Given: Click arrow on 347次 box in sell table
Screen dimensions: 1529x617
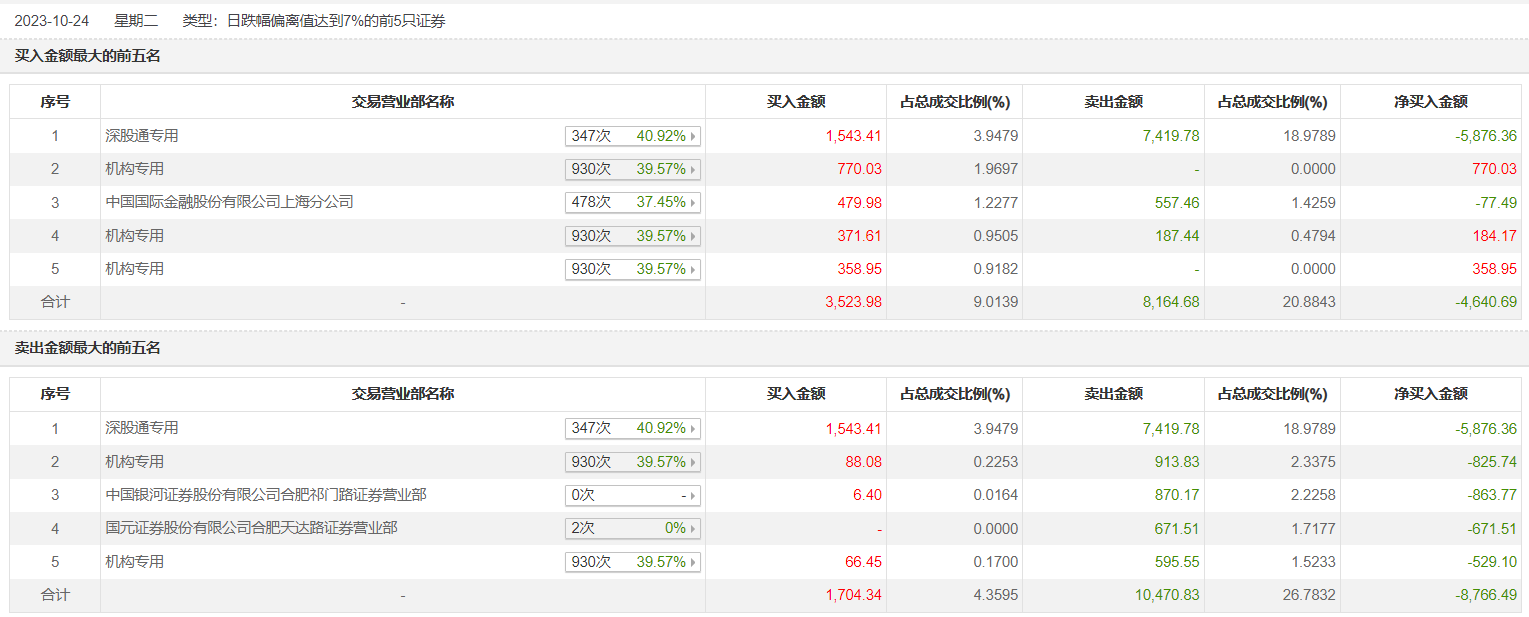Looking at the screenshot, I should pyautogui.click(x=694, y=428).
